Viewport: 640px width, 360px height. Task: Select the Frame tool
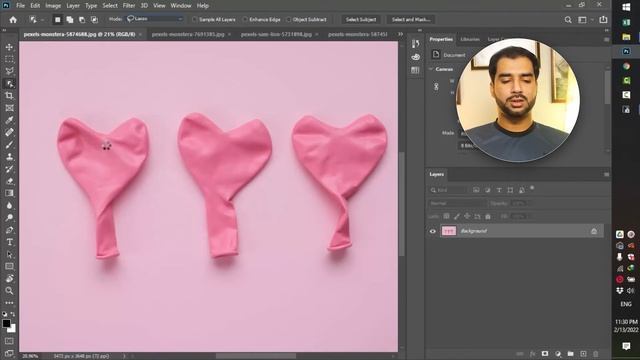[9, 108]
